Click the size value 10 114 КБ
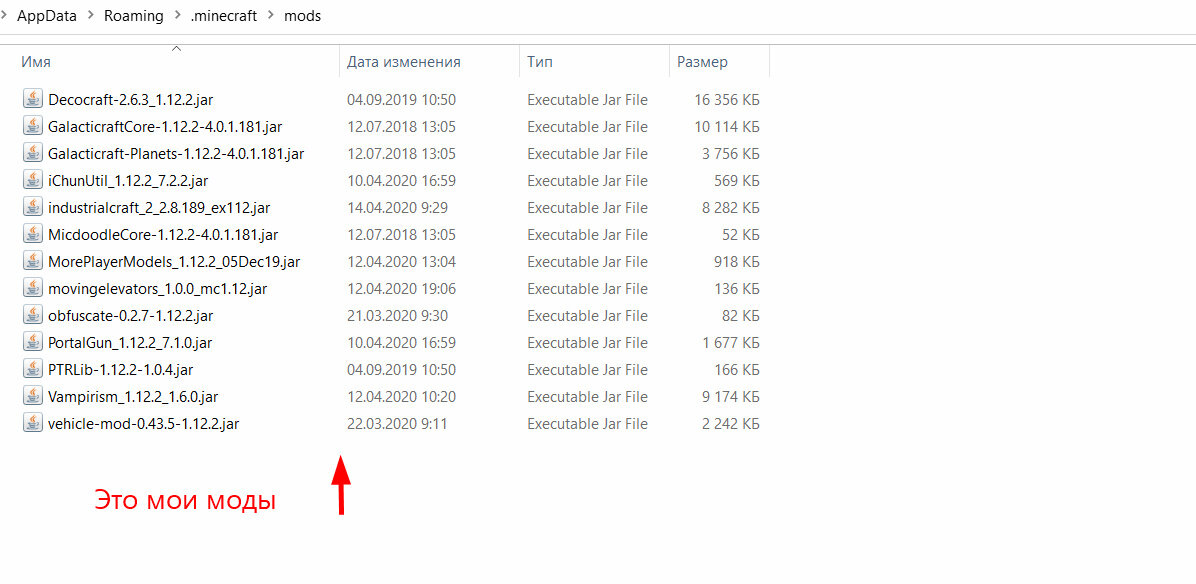The image size is (1196, 584). [x=727, y=126]
